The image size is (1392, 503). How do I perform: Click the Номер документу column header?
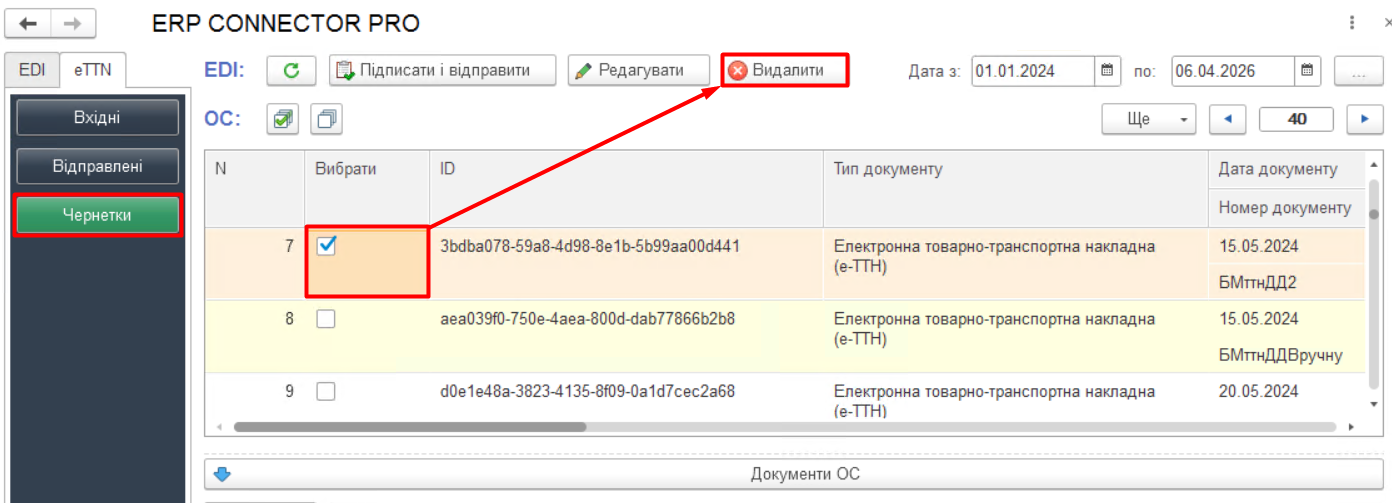pyautogui.click(x=1286, y=208)
